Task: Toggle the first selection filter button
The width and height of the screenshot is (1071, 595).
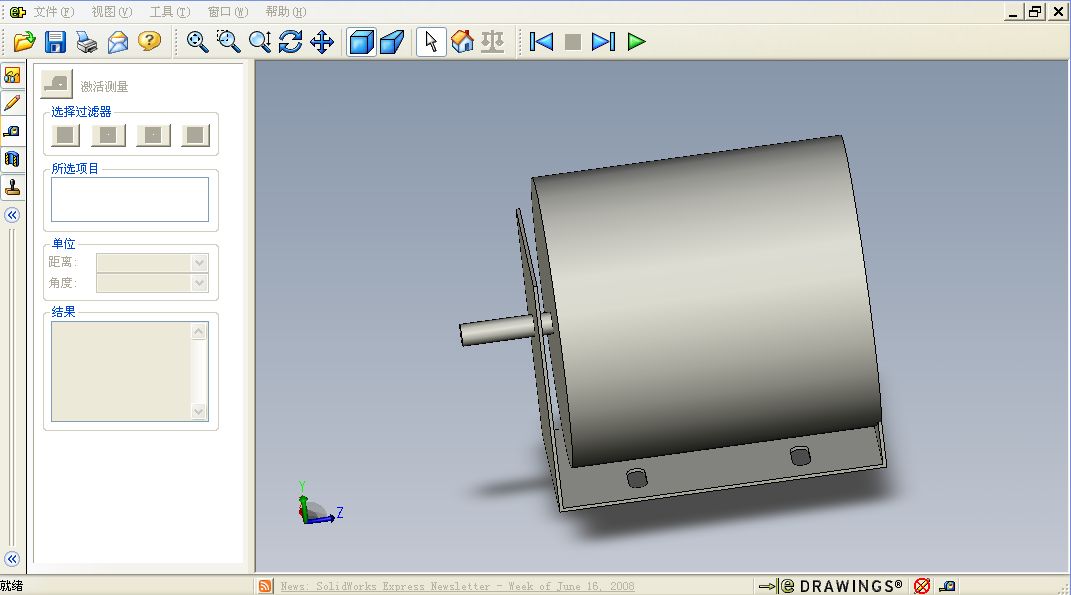Action: coord(66,135)
